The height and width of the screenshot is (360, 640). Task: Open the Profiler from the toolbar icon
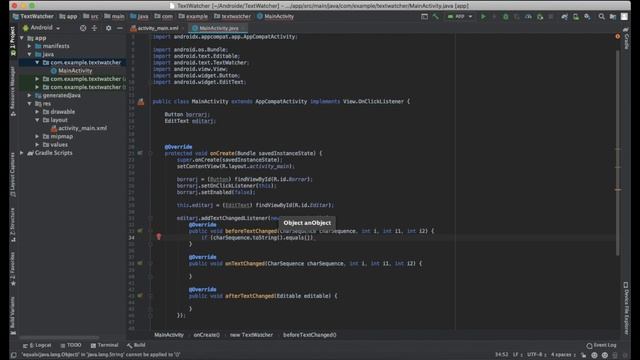[x=529, y=17]
